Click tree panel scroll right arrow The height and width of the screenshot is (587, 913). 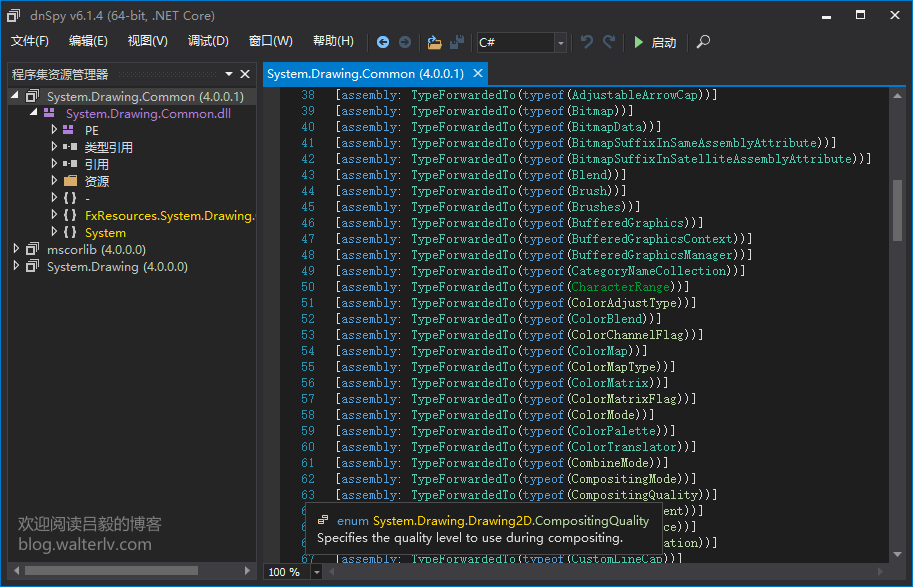[247, 571]
